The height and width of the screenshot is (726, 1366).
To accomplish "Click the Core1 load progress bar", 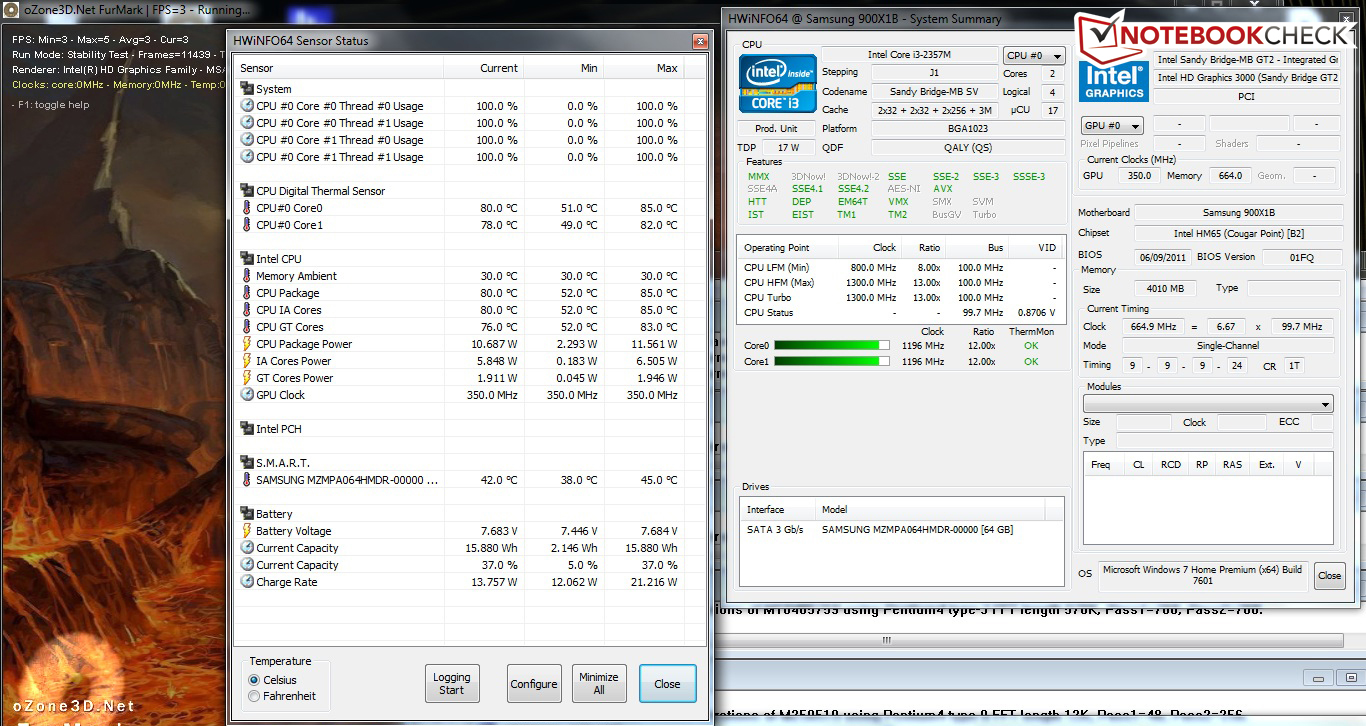I will tap(831, 362).
